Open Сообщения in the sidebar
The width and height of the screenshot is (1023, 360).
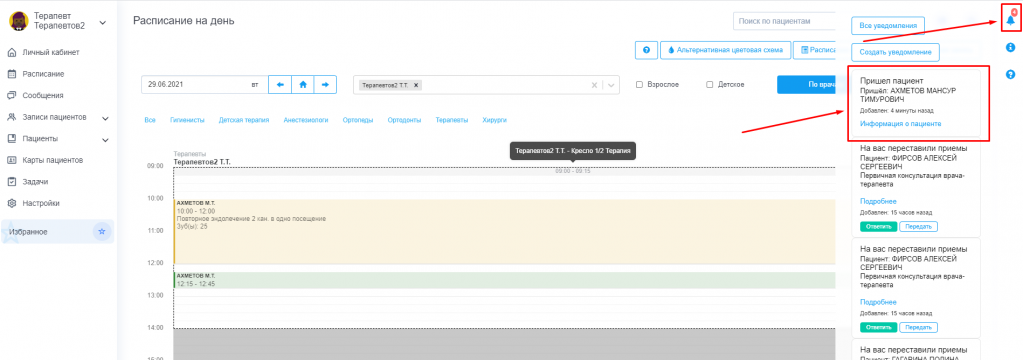(x=43, y=95)
